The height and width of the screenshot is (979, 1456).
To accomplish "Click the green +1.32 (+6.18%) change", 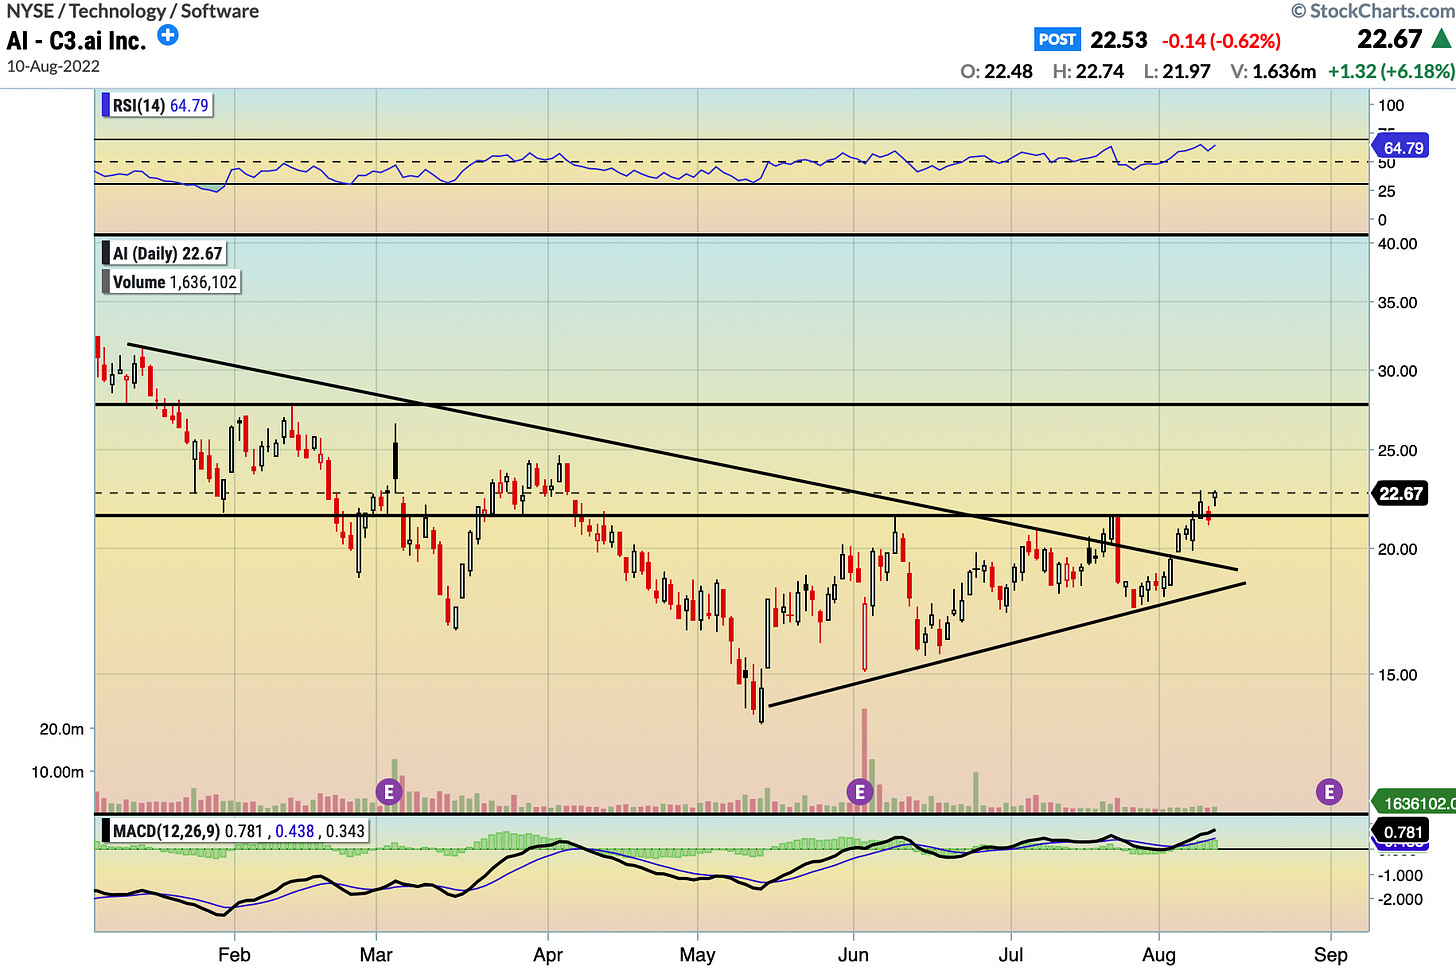I will 1391,71.
